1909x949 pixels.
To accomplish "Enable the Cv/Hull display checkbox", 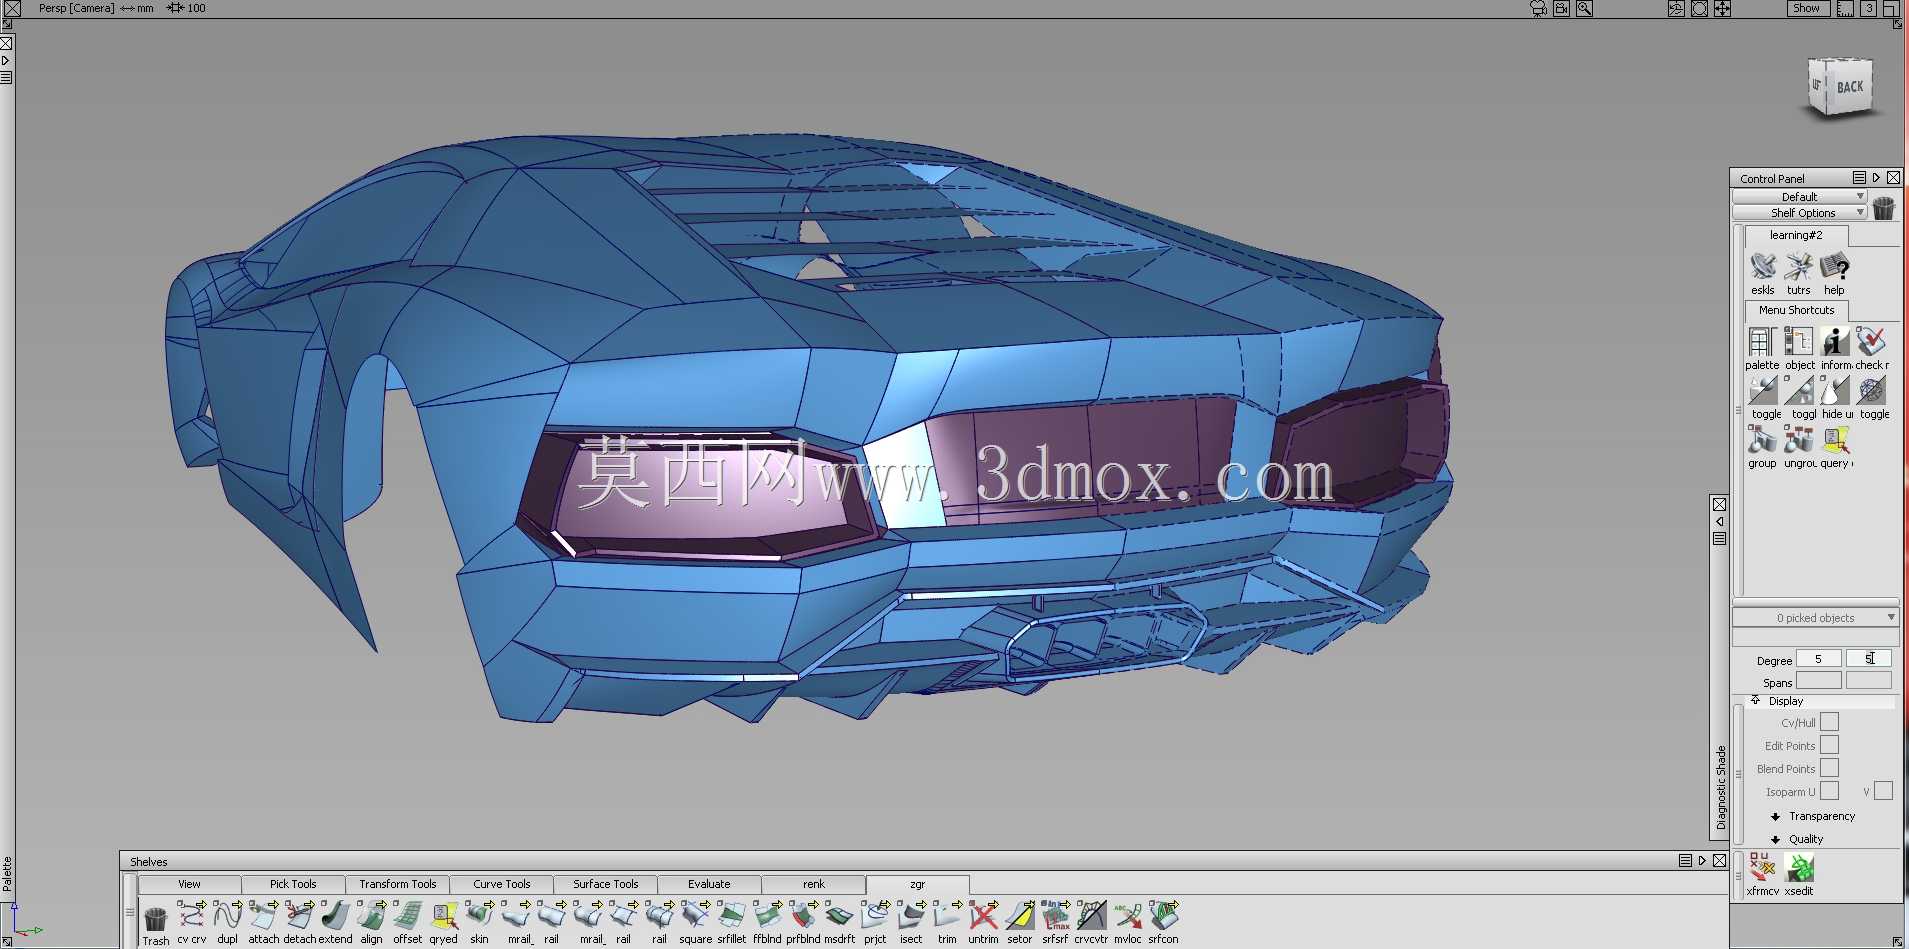I will coord(1829,722).
